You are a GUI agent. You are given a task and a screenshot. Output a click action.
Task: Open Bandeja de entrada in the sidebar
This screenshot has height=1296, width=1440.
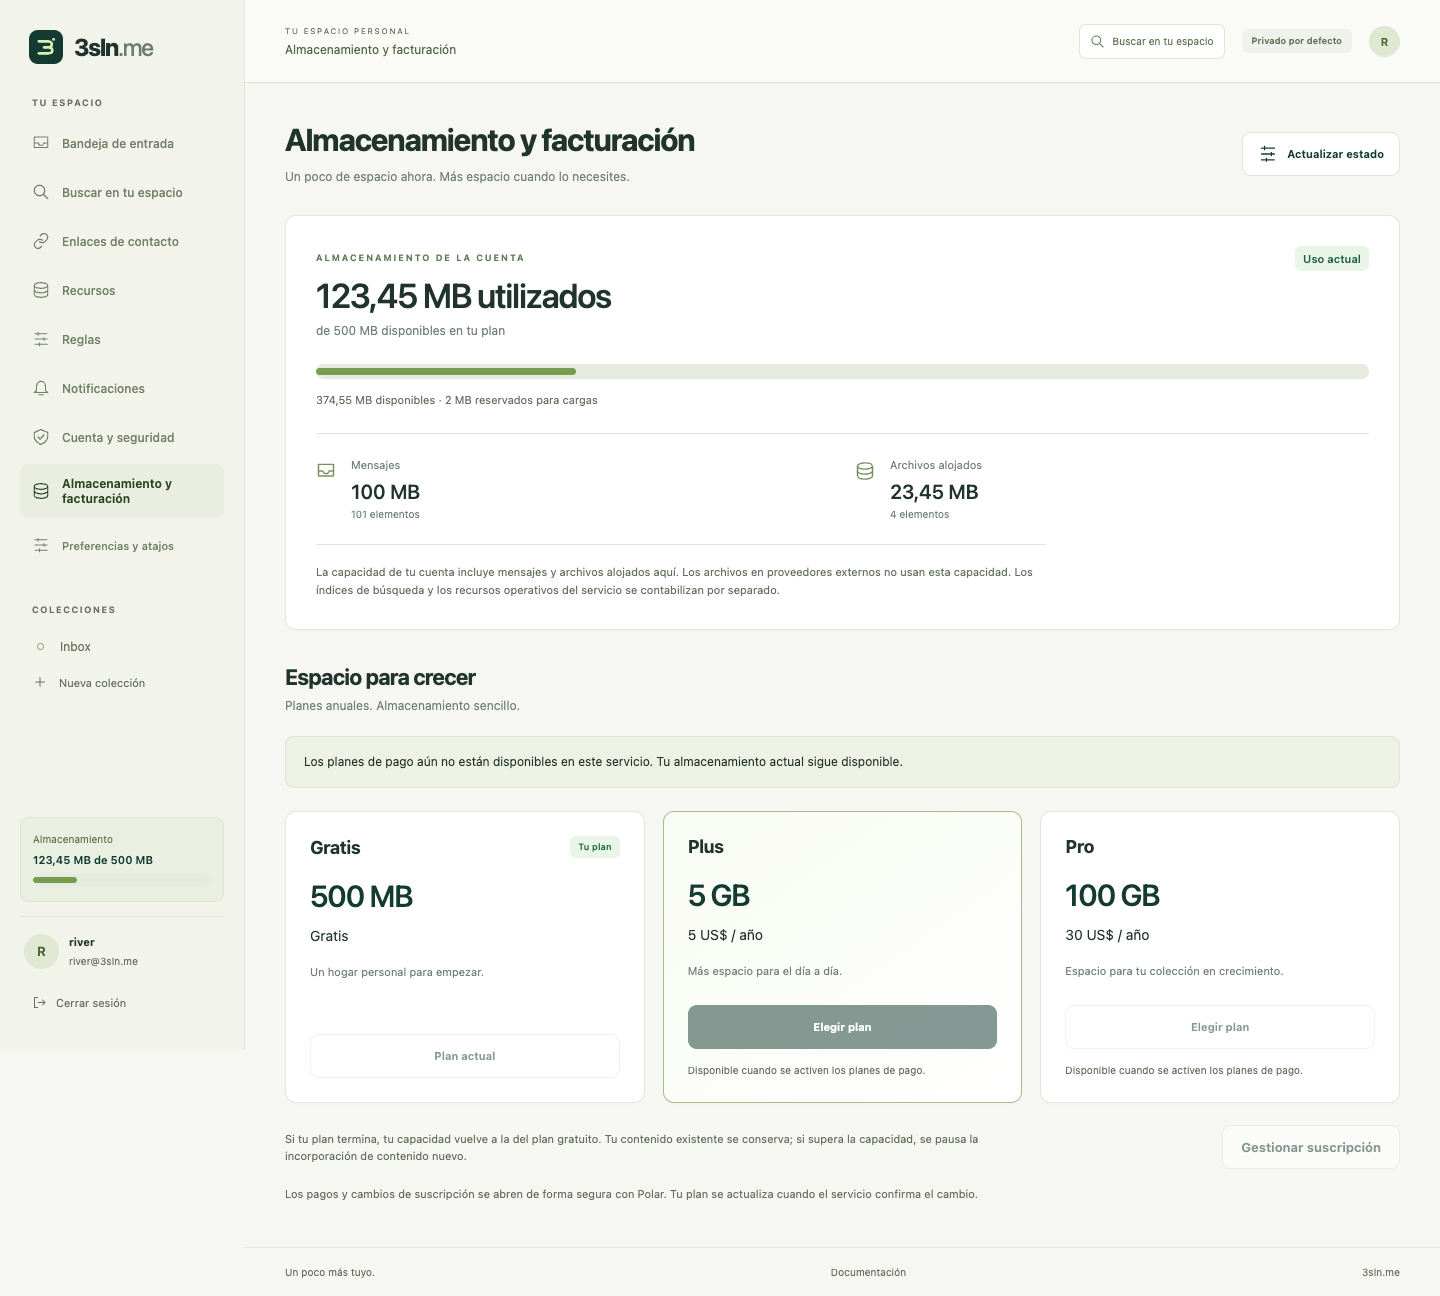tap(122, 143)
